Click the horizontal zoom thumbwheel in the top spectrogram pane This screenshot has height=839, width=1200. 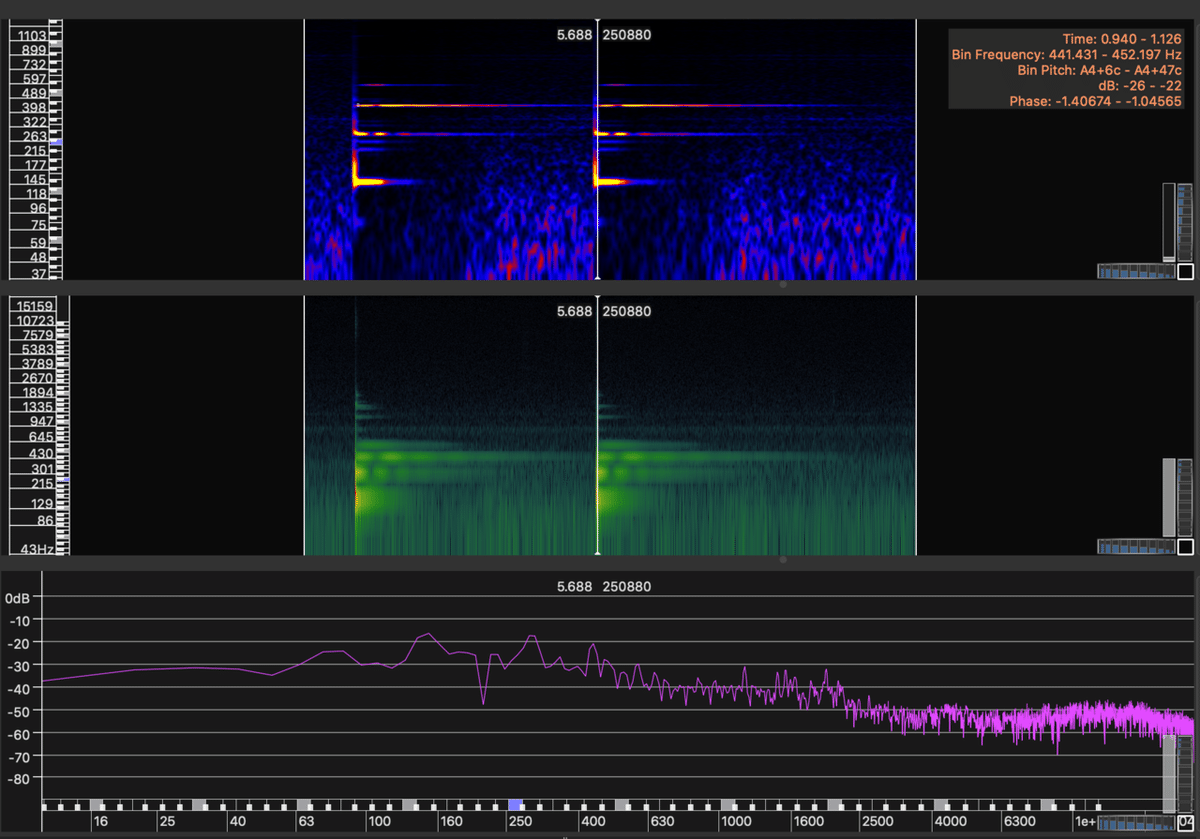coord(1136,271)
